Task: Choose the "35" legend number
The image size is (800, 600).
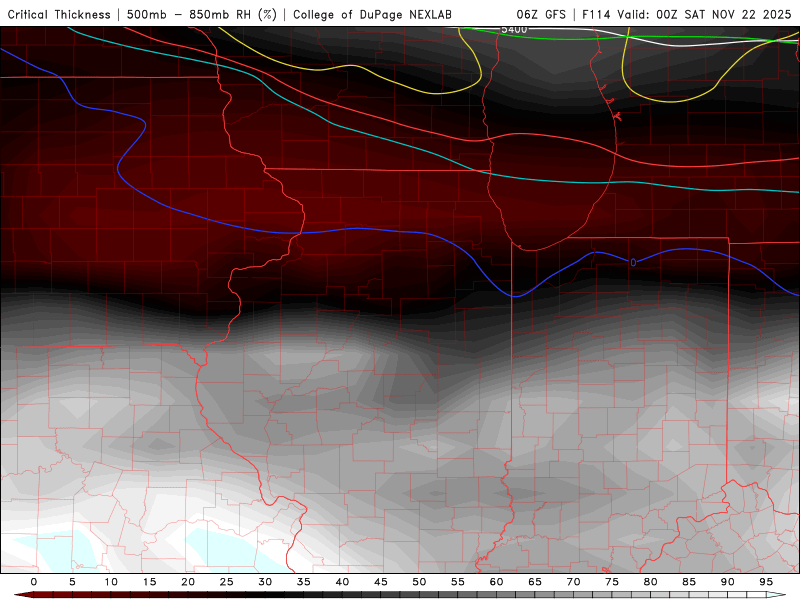Action: 304,582
